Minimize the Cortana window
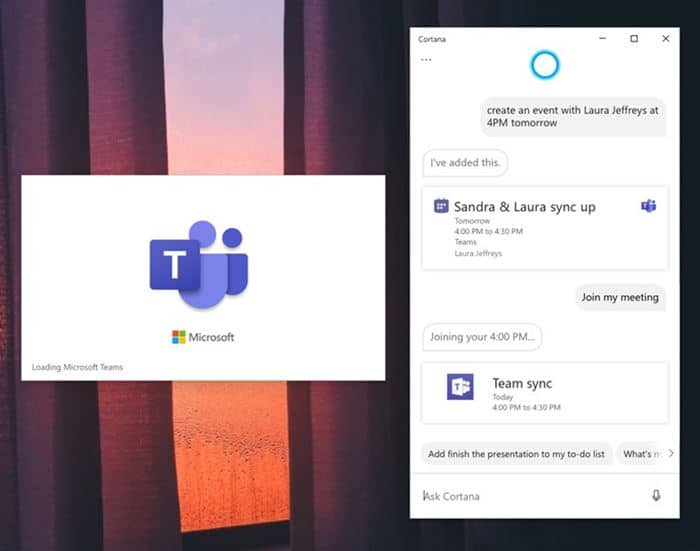Viewport: 700px width, 551px height. [x=603, y=39]
